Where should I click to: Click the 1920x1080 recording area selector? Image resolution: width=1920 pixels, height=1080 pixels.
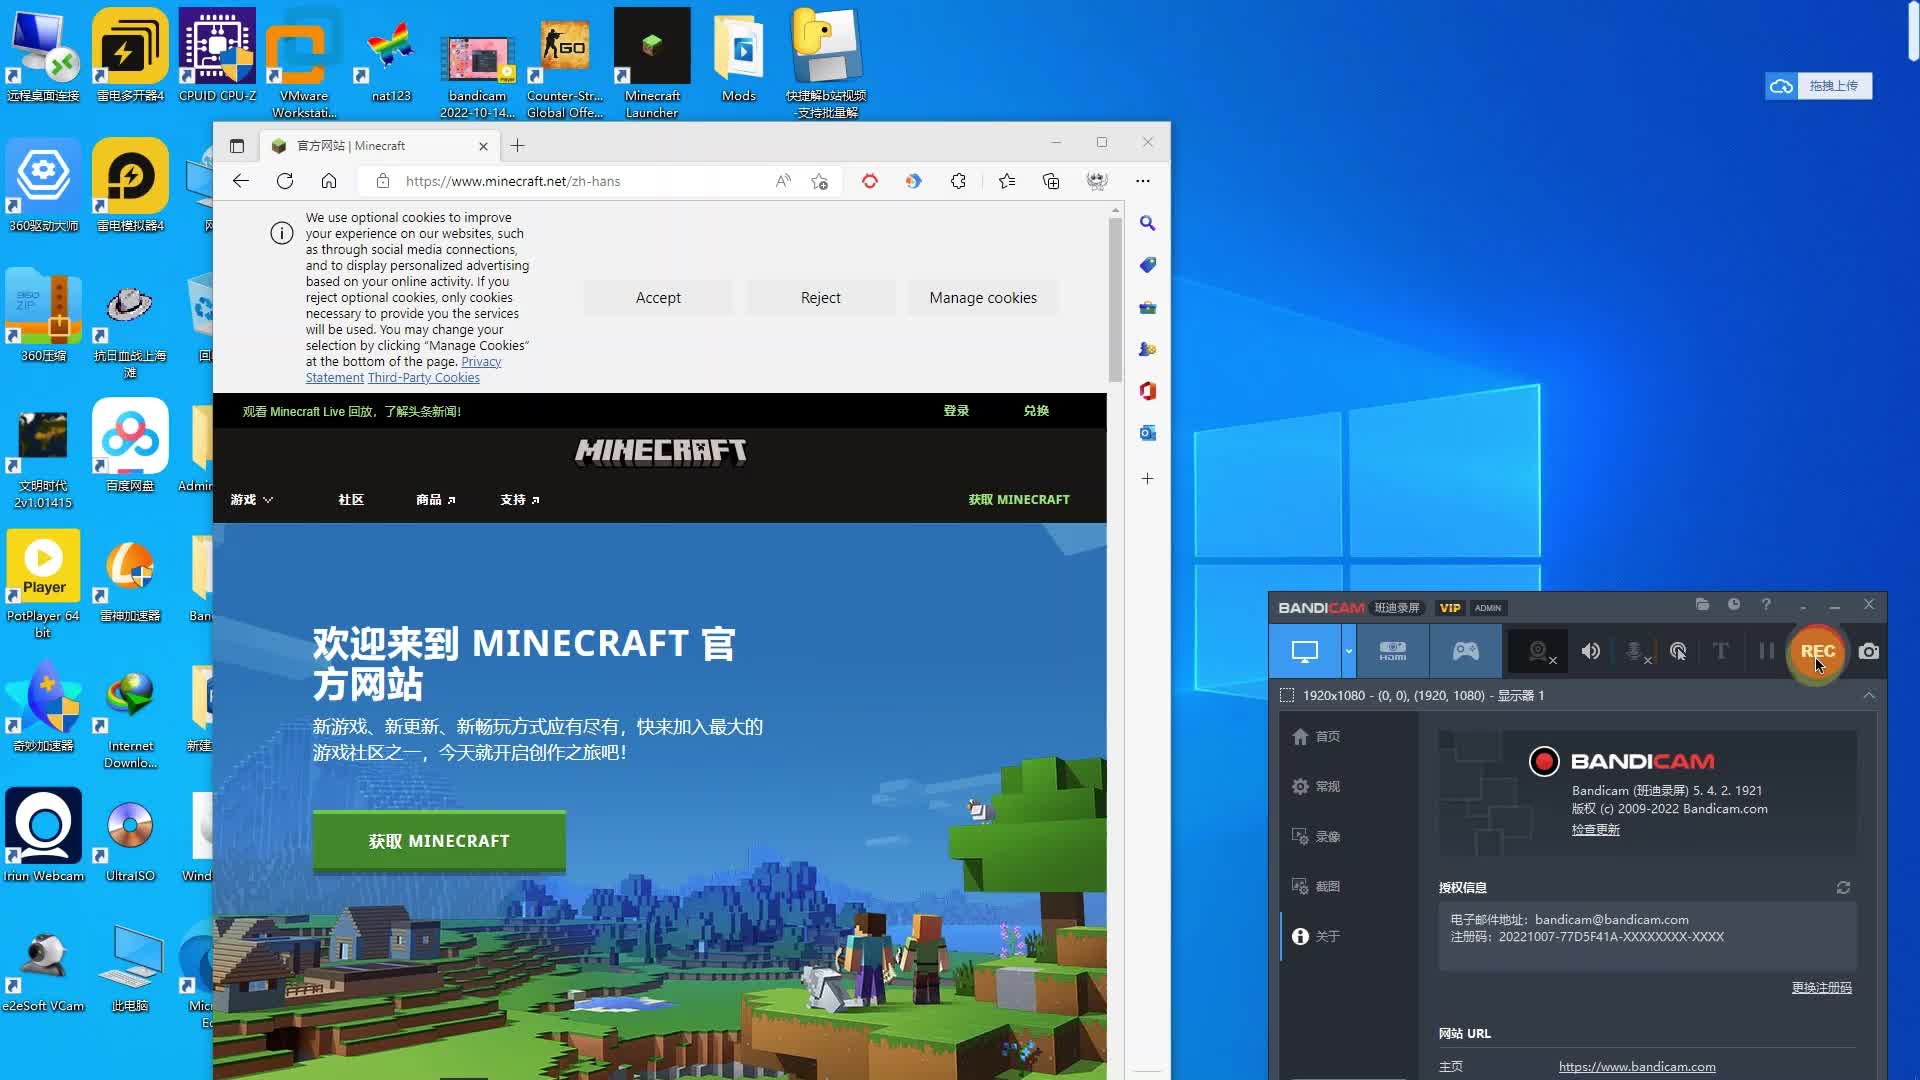[x=1423, y=696]
